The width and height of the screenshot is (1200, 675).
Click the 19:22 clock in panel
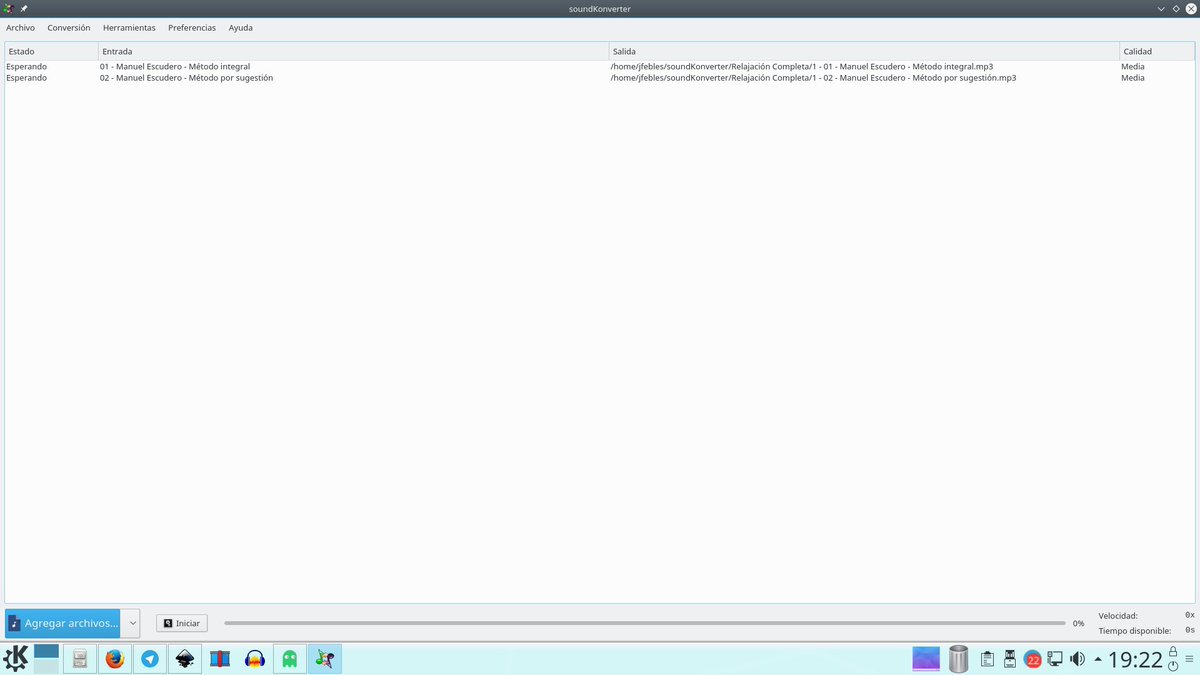click(1135, 659)
